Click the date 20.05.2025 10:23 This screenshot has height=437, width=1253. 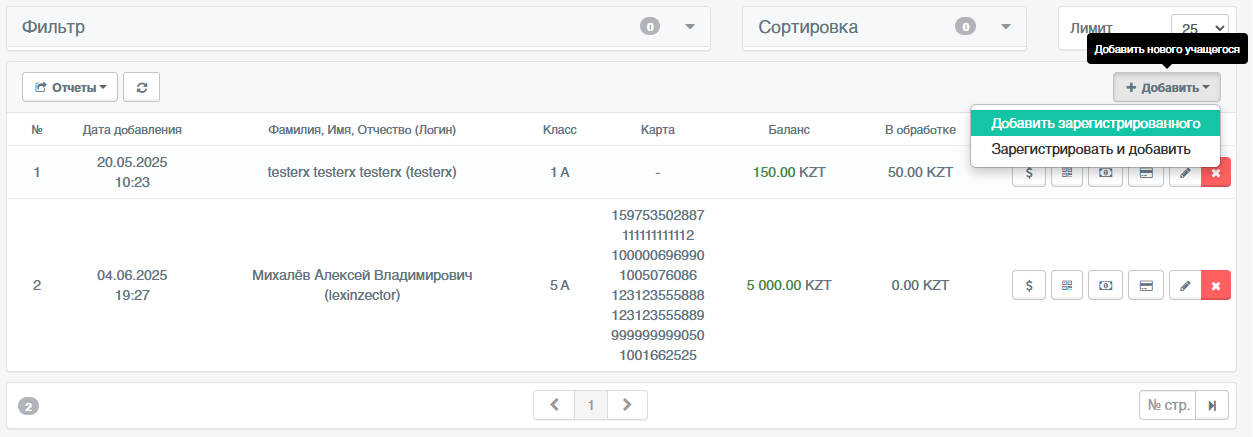132,172
